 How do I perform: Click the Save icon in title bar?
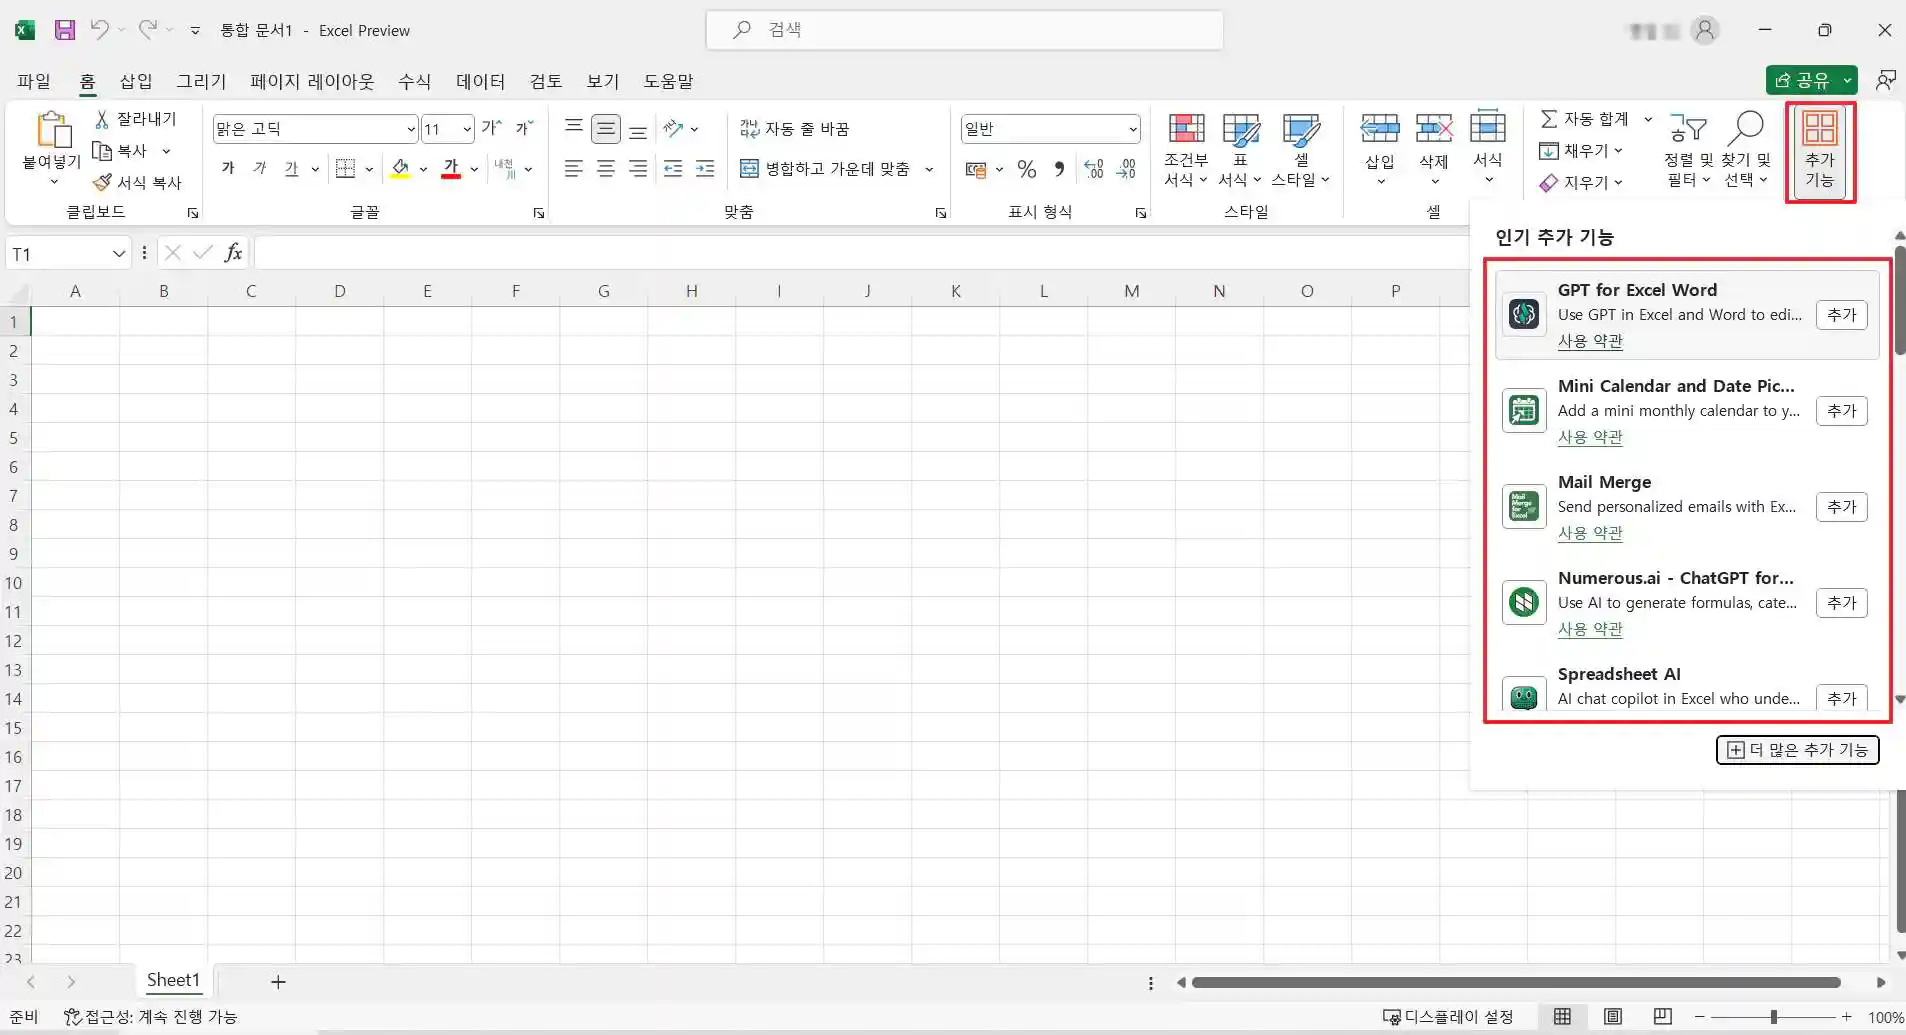click(x=65, y=30)
